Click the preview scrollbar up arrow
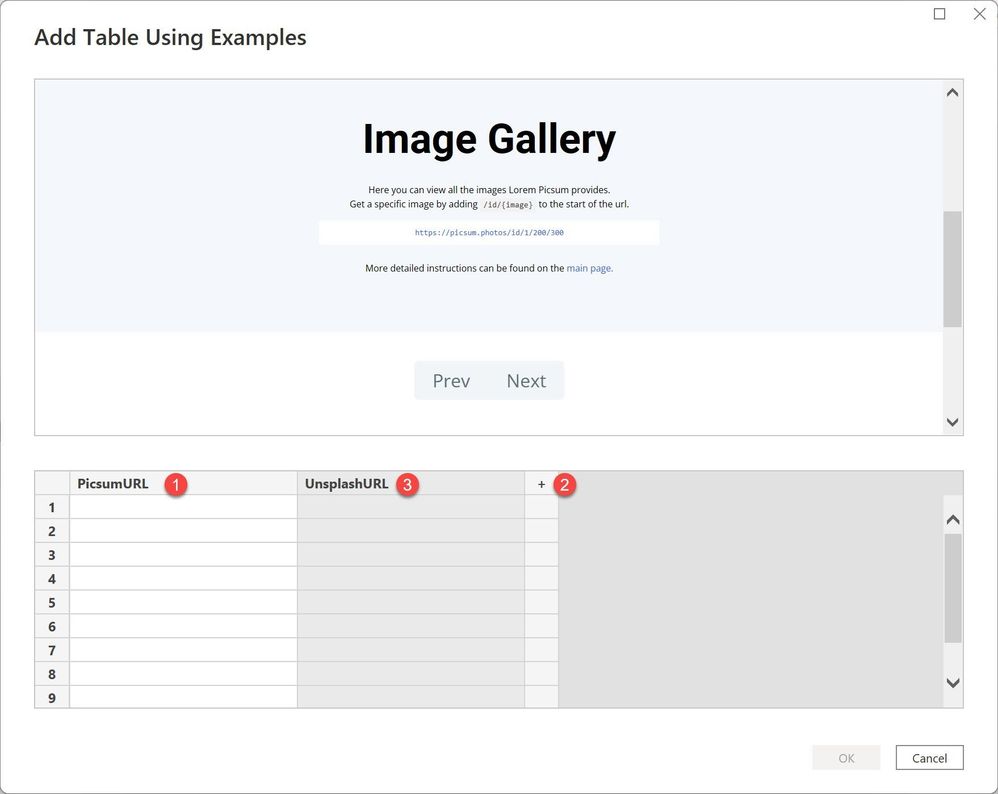 pos(952,93)
